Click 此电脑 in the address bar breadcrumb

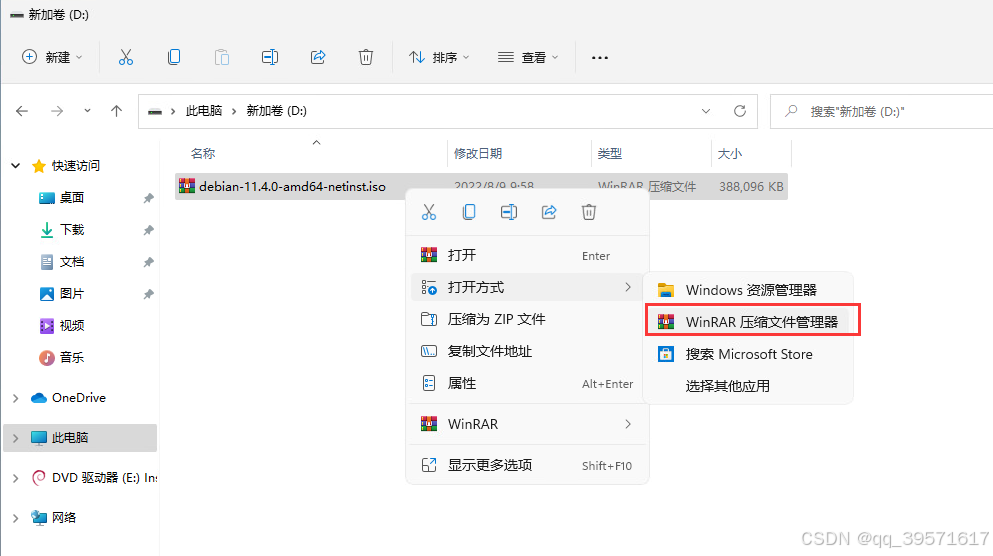click(x=204, y=111)
